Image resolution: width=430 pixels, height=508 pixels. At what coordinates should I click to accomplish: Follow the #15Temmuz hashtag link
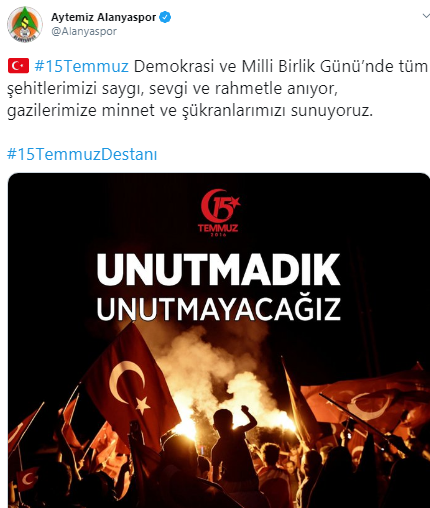[x=81, y=66]
